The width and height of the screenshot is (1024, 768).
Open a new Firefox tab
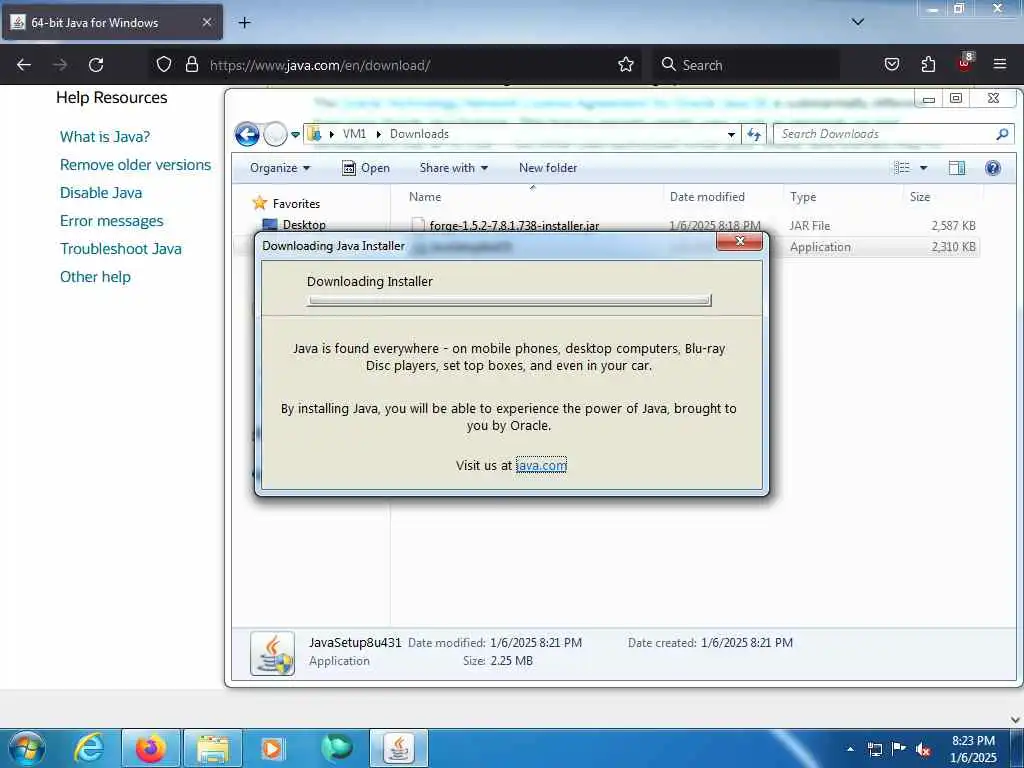coord(244,23)
